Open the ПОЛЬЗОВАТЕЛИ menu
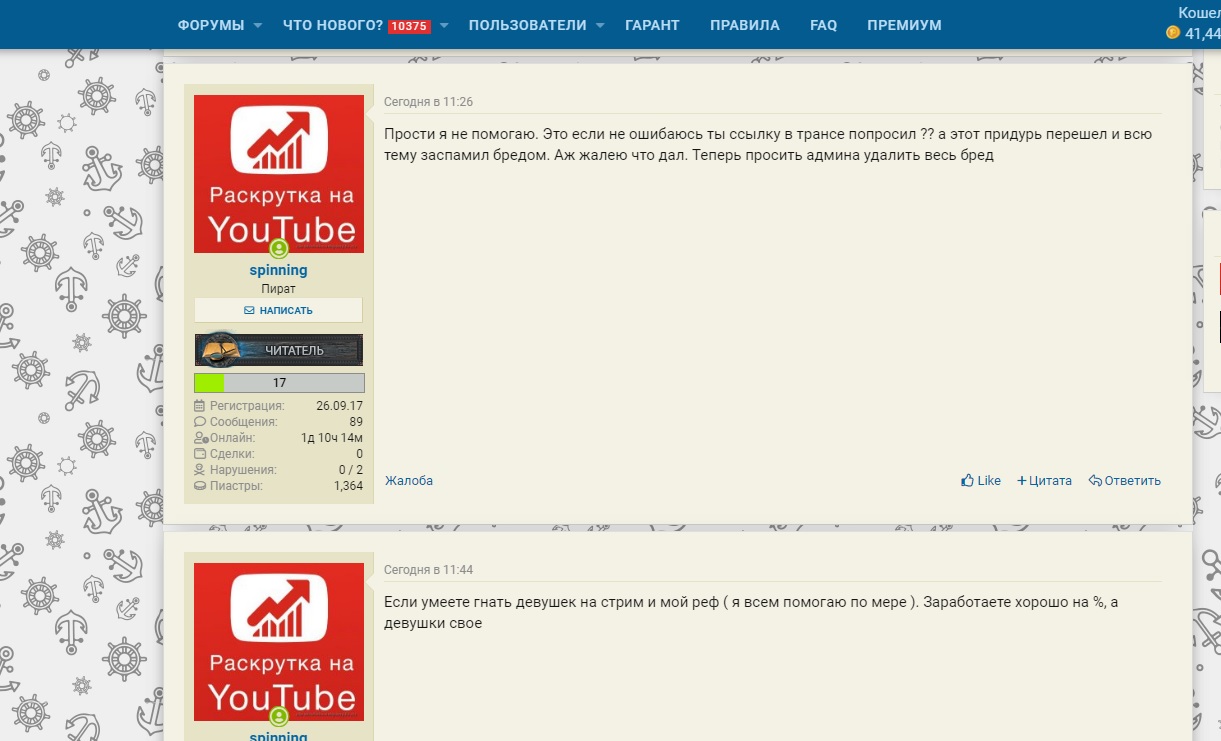Viewport: 1221px width, 741px height. coord(527,25)
